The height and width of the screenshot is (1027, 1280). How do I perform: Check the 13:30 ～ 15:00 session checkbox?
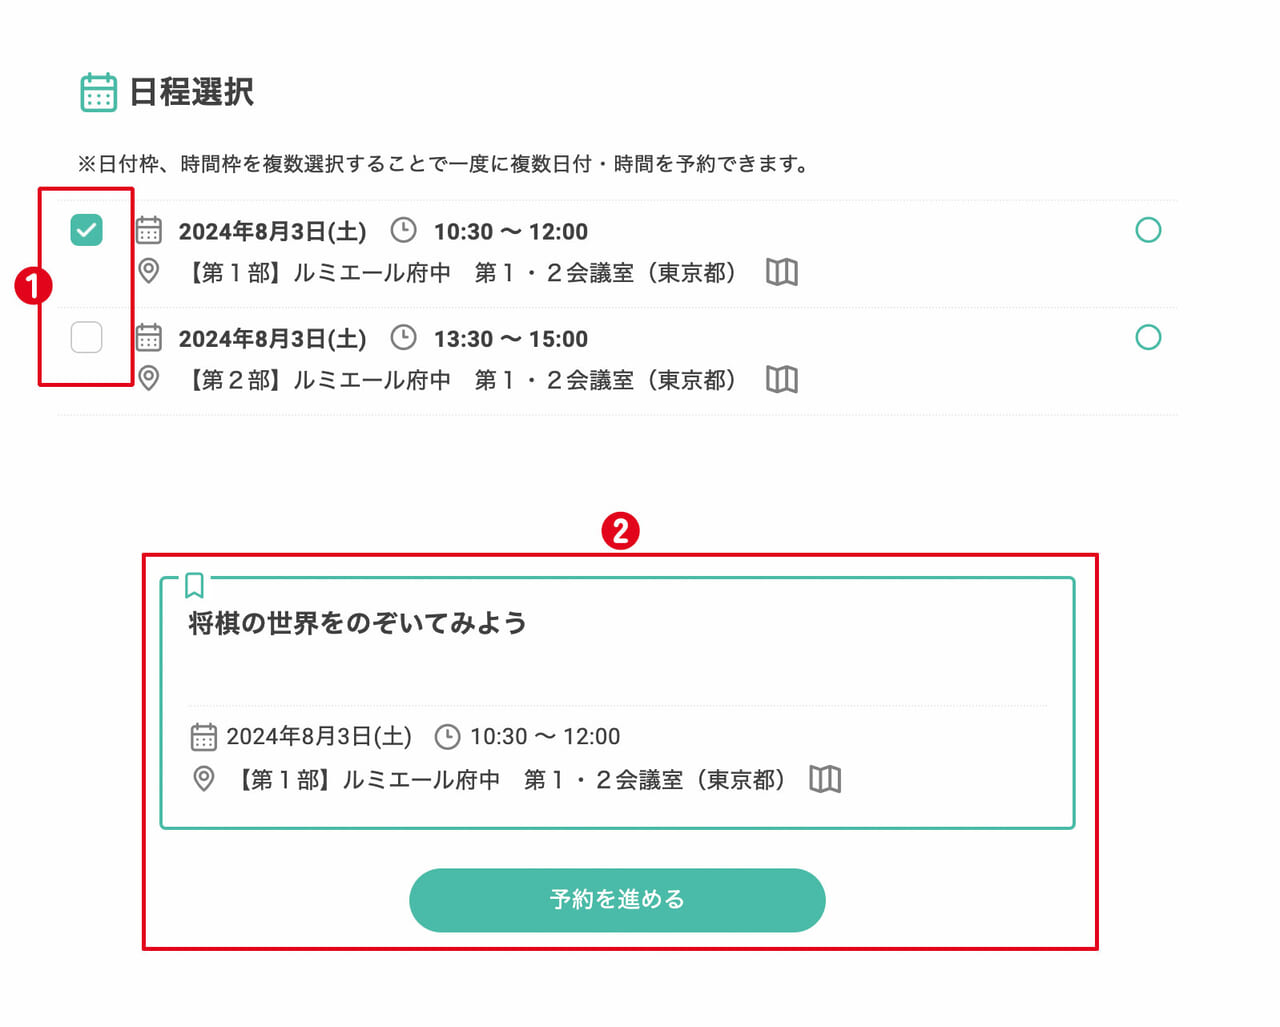tap(87, 337)
